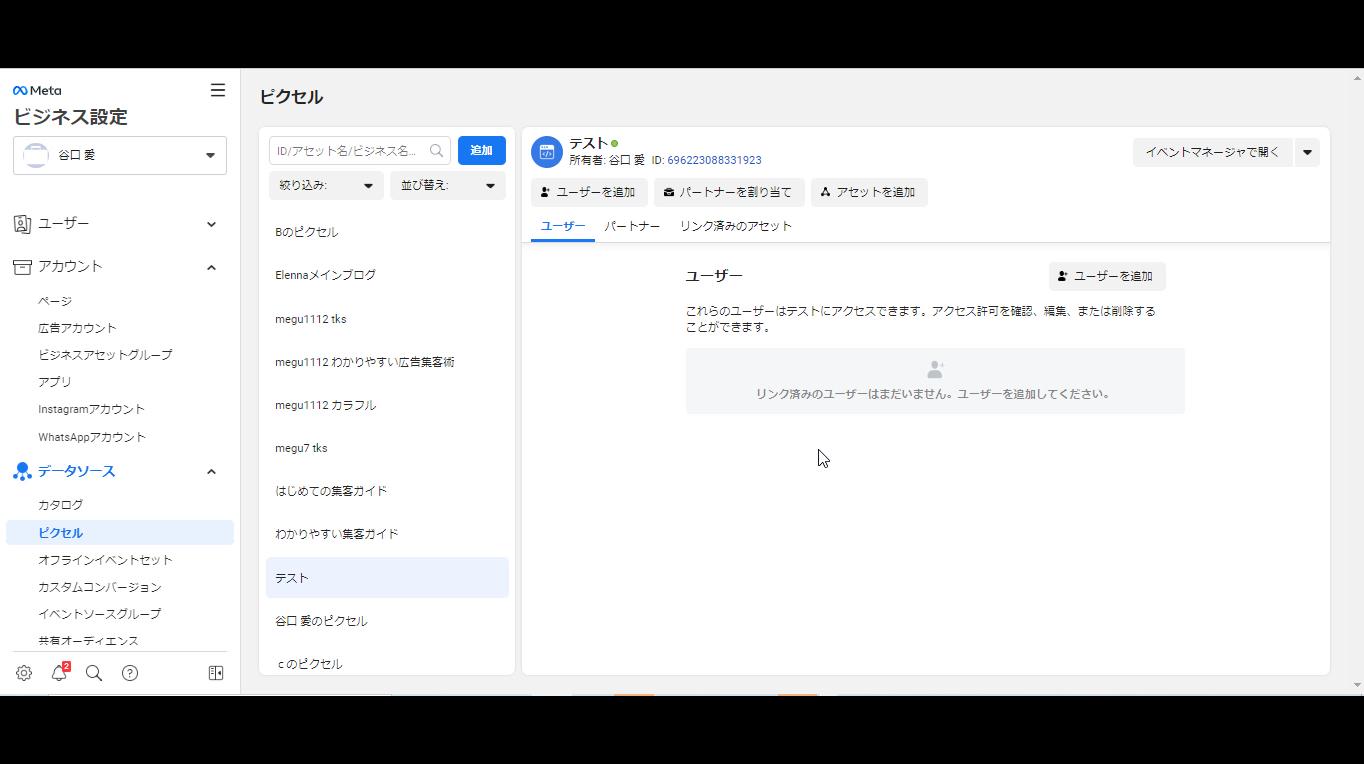Collapse the データソース sidebar section
The width and height of the screenshot is (1364, 764).
[211, 472]
